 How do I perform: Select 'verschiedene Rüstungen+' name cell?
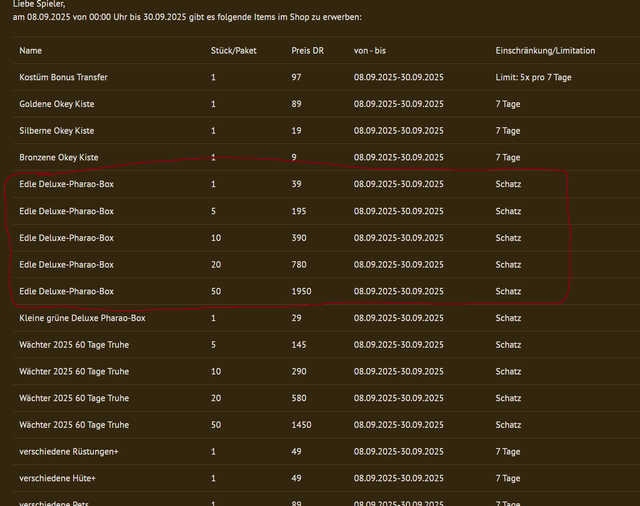pyautogui.click(x=69, y=452)
